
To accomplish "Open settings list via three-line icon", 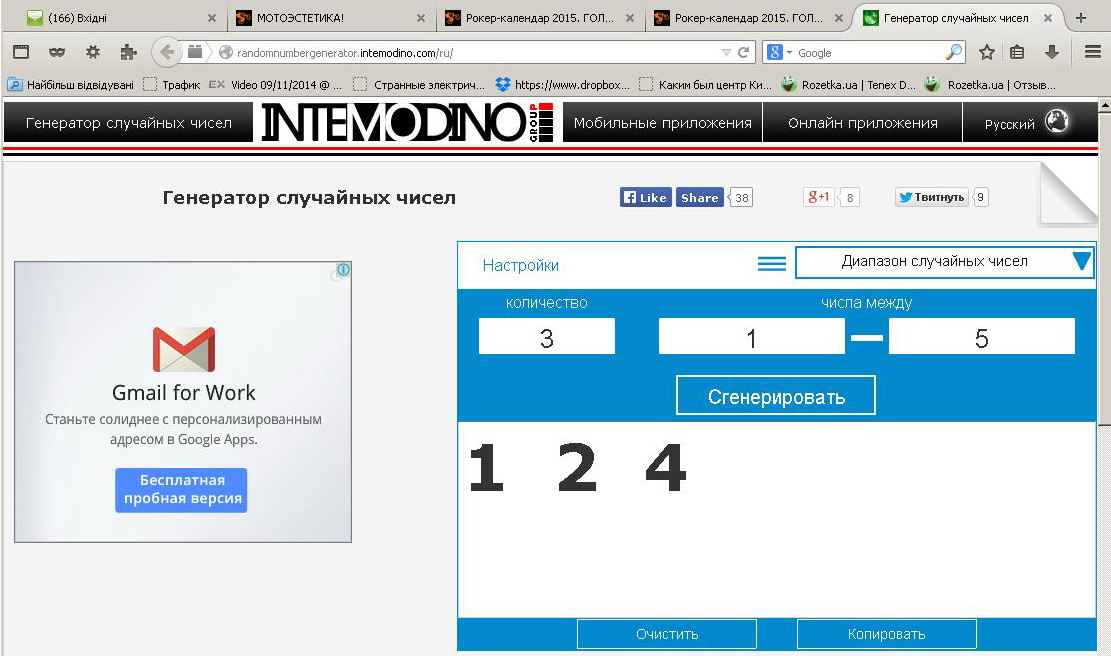I will [x=771, y=264].
